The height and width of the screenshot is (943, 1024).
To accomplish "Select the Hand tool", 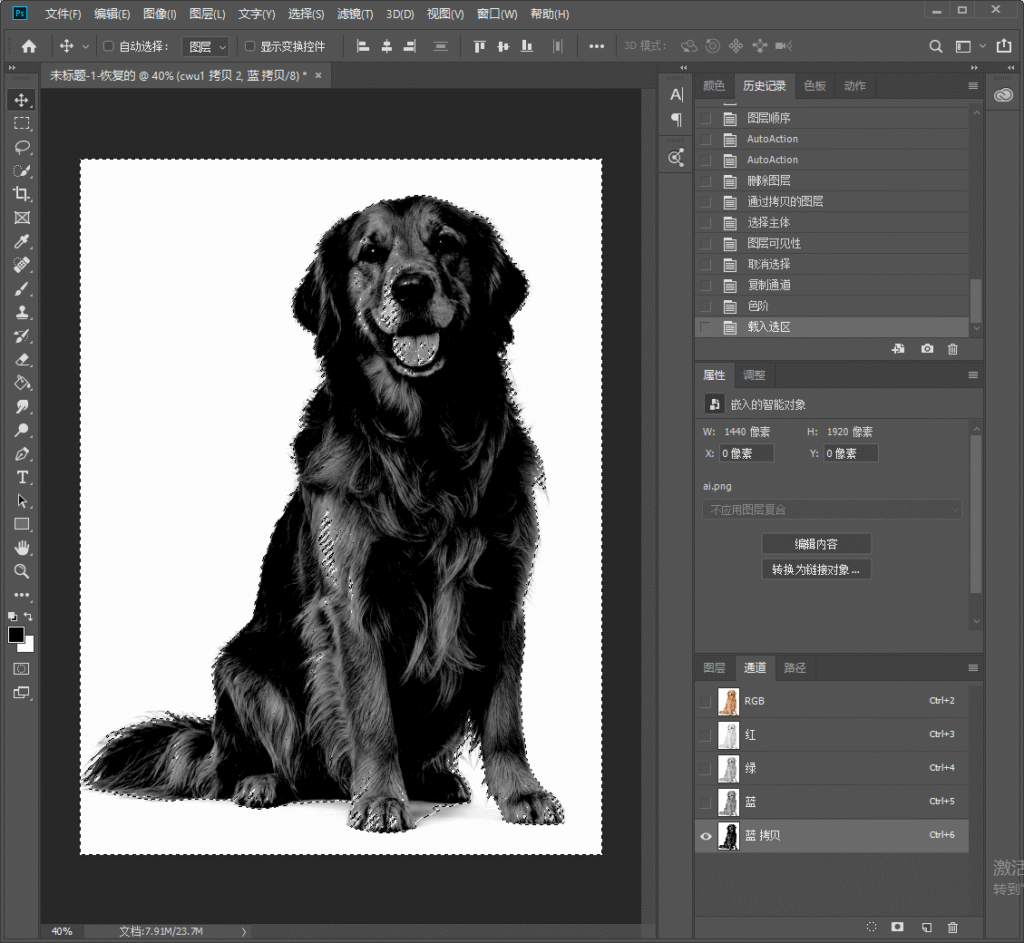I will pyautogui.click(x=22, y=548).
